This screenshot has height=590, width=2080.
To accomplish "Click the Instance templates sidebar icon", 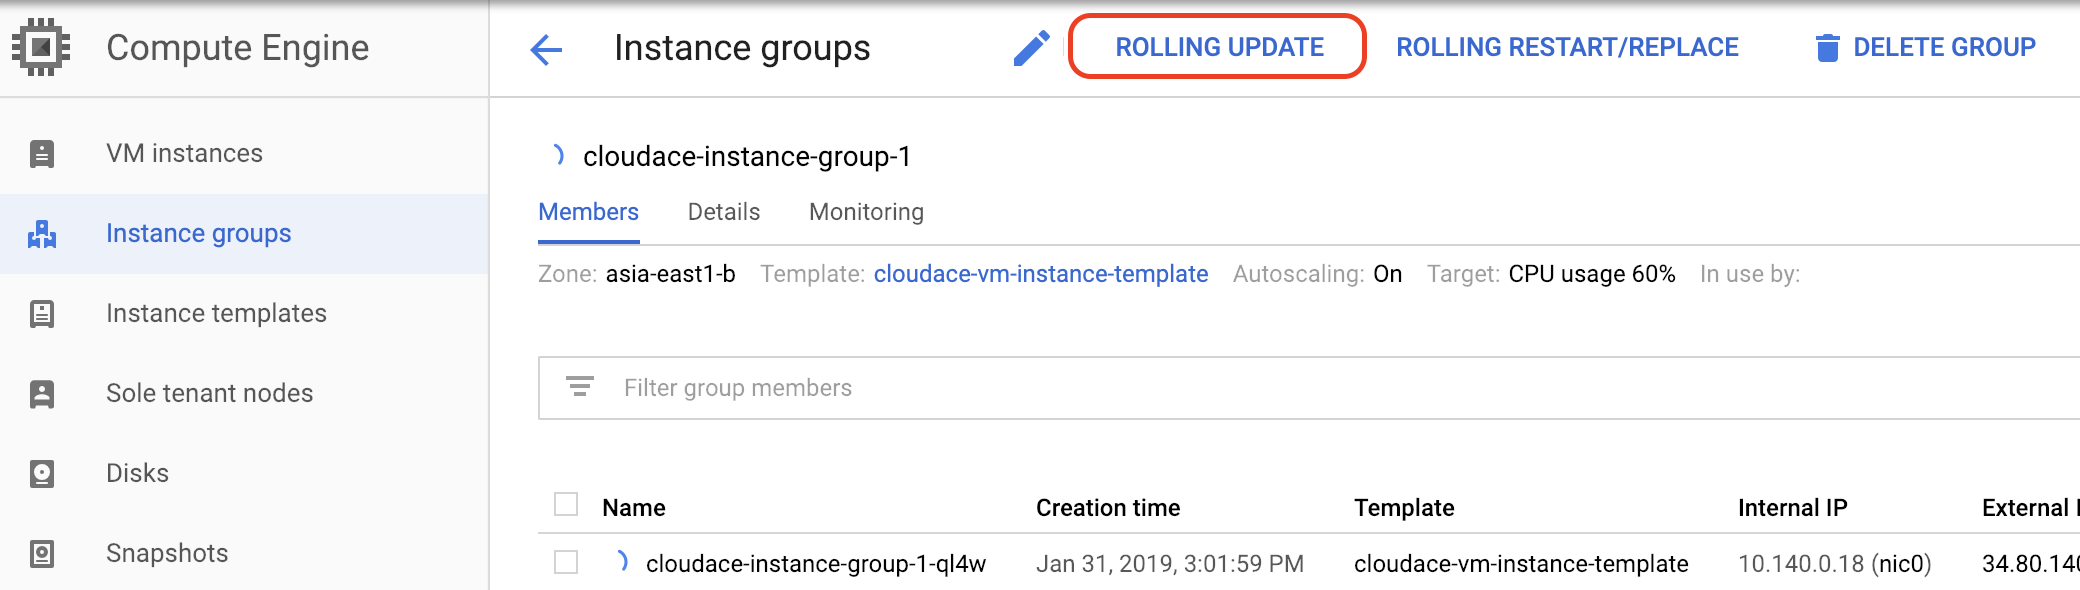I will coord(42,314).
